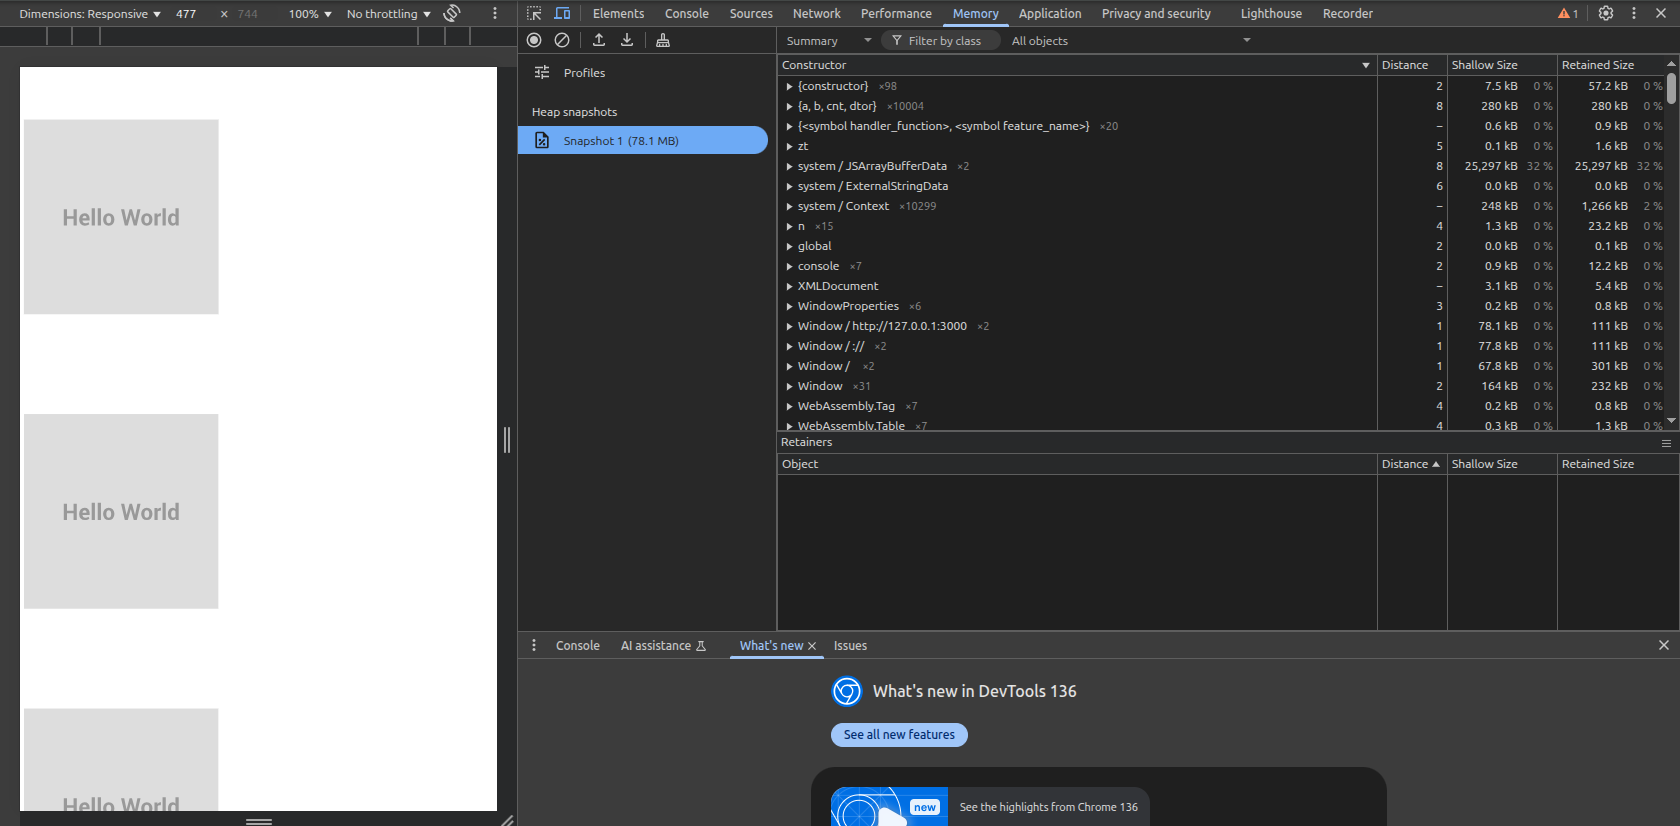Sort by Shallow Size column header
This screenshot has width=1680, height=826.
1501,65
